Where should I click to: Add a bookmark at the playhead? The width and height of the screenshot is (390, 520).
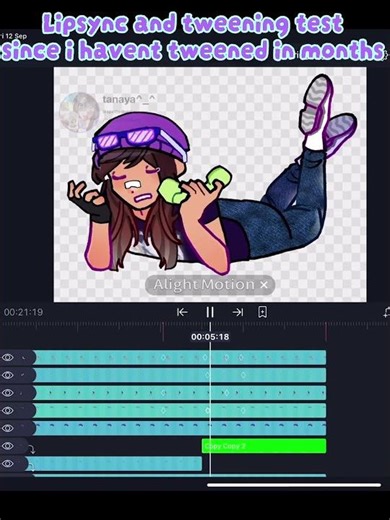[262, 312]
